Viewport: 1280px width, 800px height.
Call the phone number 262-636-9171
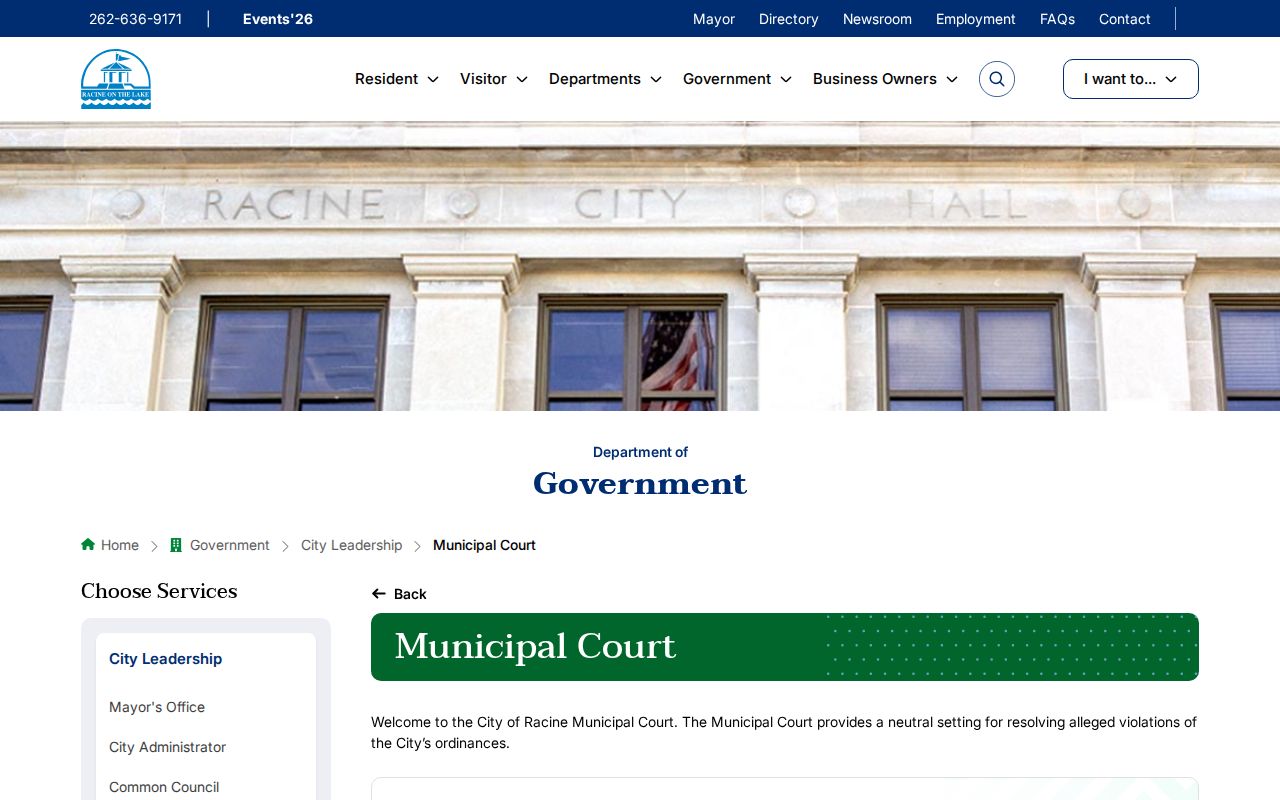(x=135, y=19)
